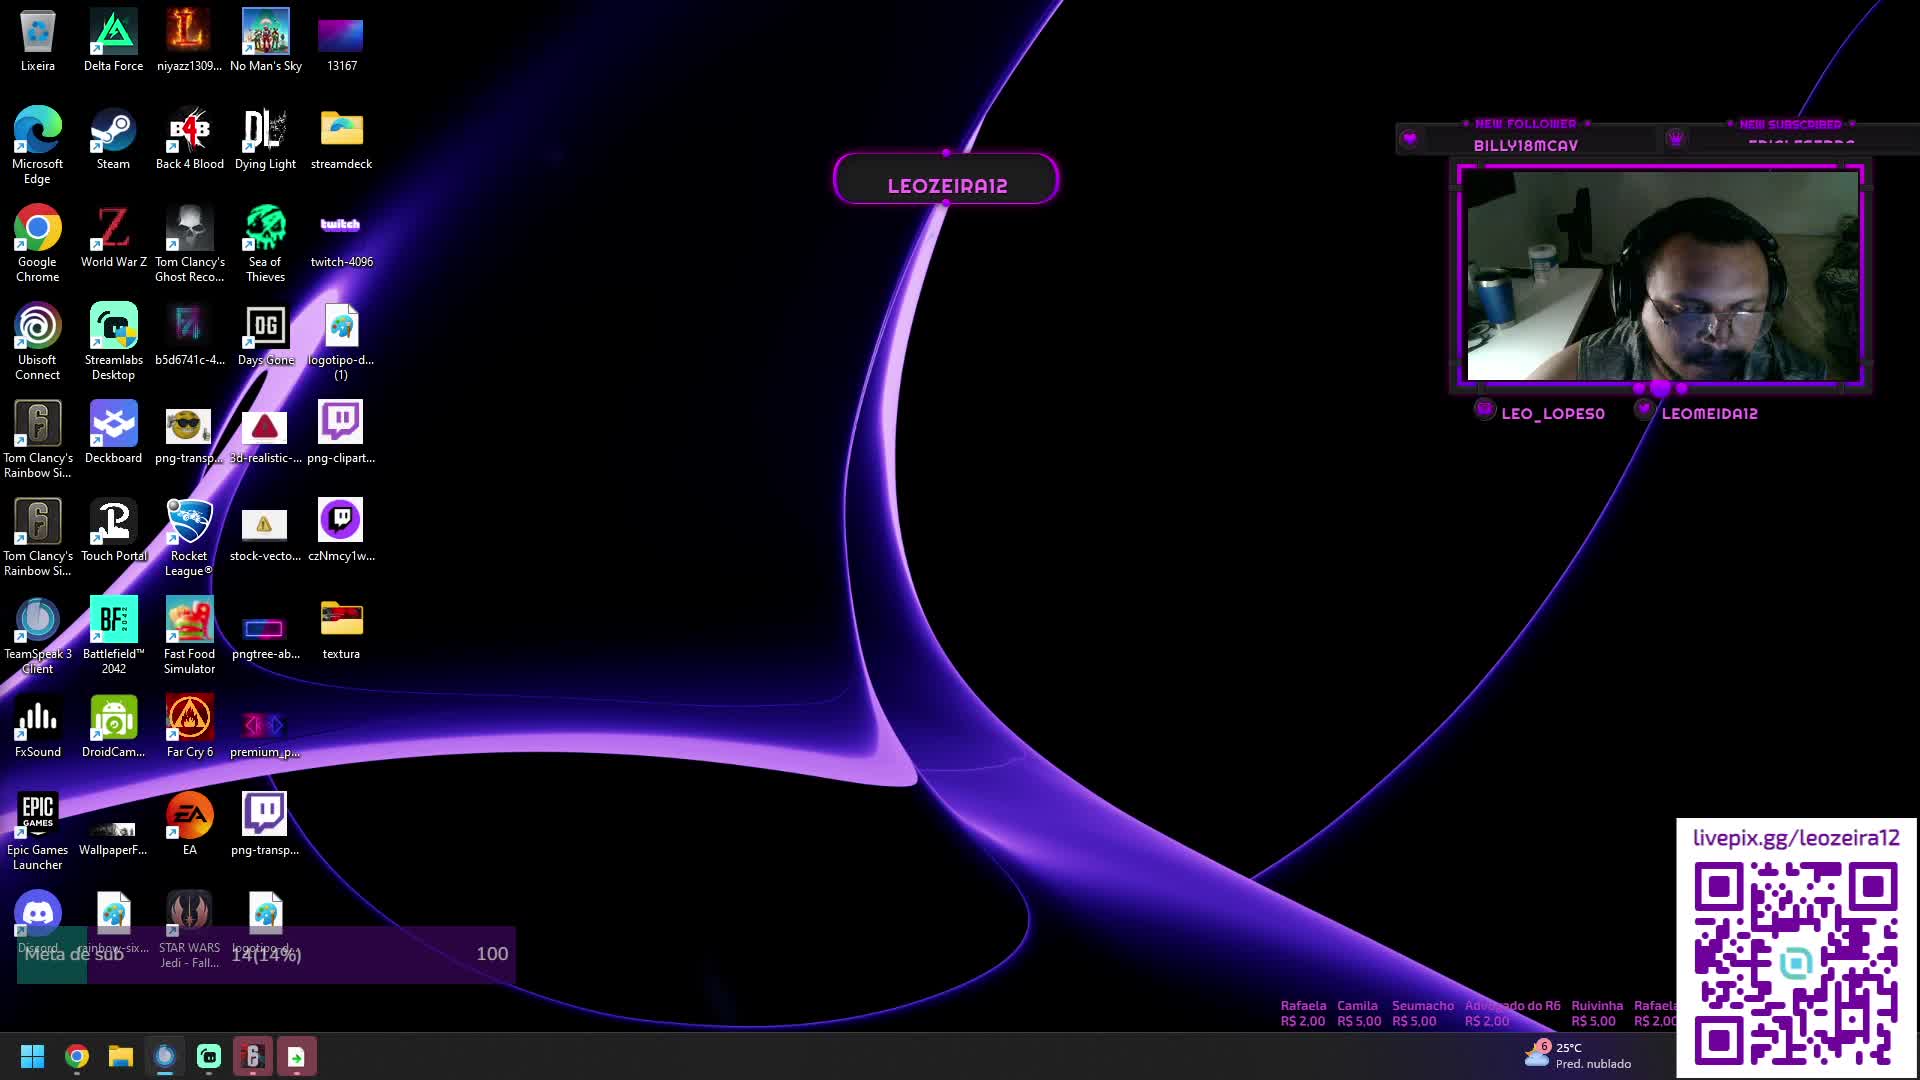
Task: Switch to Rainbow Six taskbar icon
Action: tap(253, 1056)
